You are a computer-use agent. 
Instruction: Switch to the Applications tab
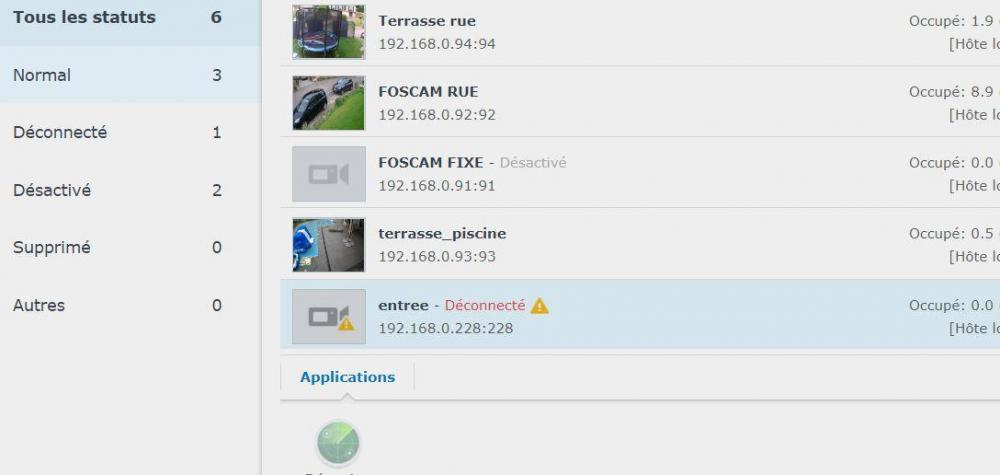click(x=348, y=377)
